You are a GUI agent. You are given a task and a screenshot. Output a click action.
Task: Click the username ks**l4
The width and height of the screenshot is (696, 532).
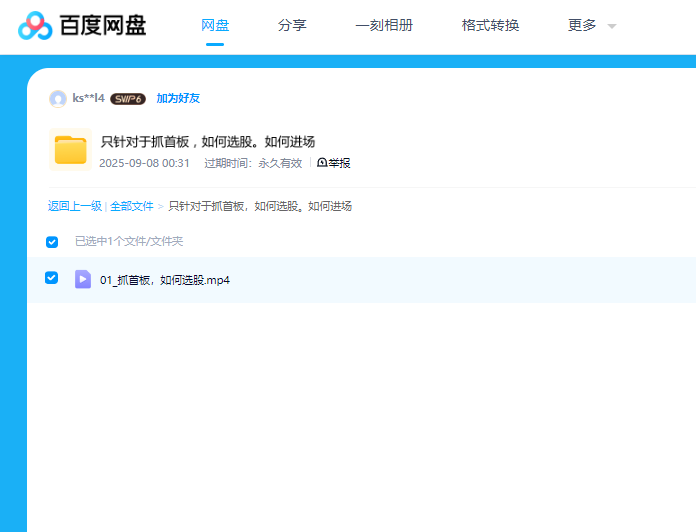[x=88, y=98]
